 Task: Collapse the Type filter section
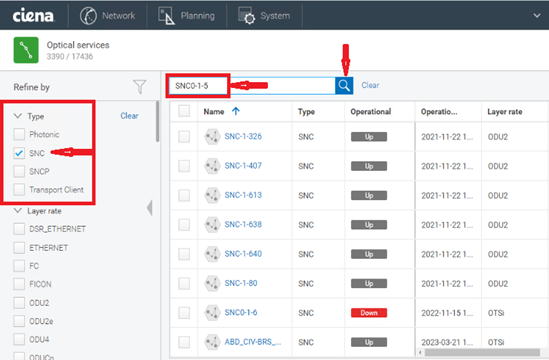click(18, 116)
